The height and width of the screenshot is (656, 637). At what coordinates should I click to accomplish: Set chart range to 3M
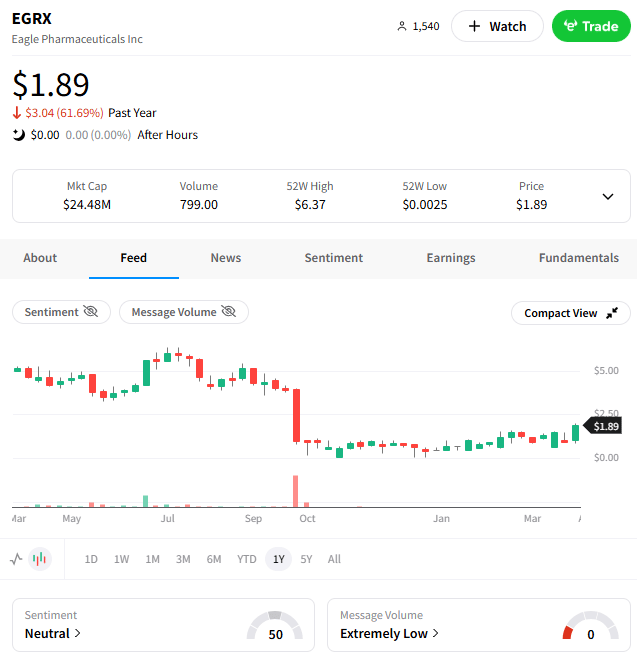point(183,559)
